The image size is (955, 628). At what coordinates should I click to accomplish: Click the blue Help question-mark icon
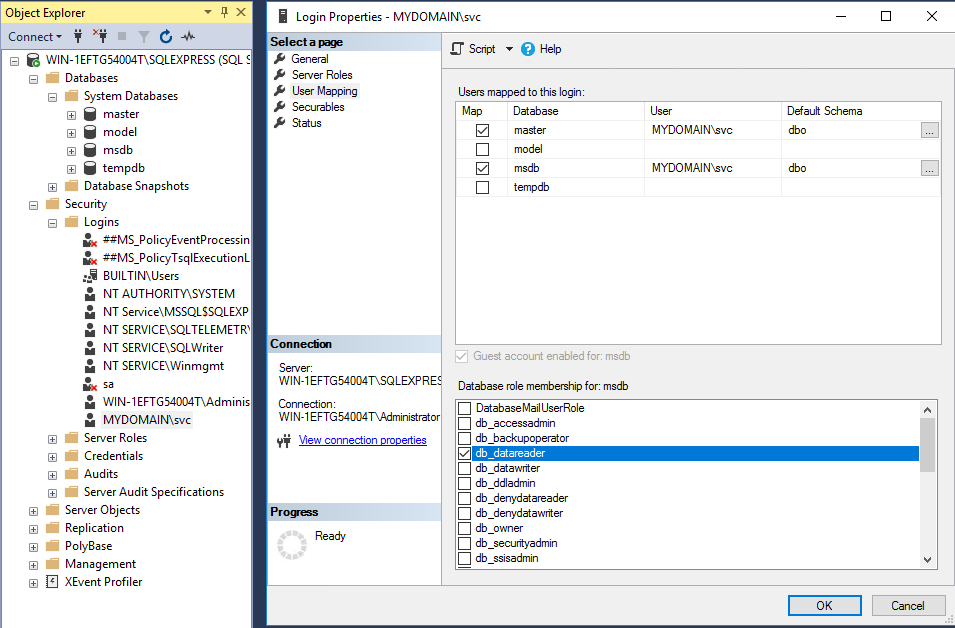point(528,49)
